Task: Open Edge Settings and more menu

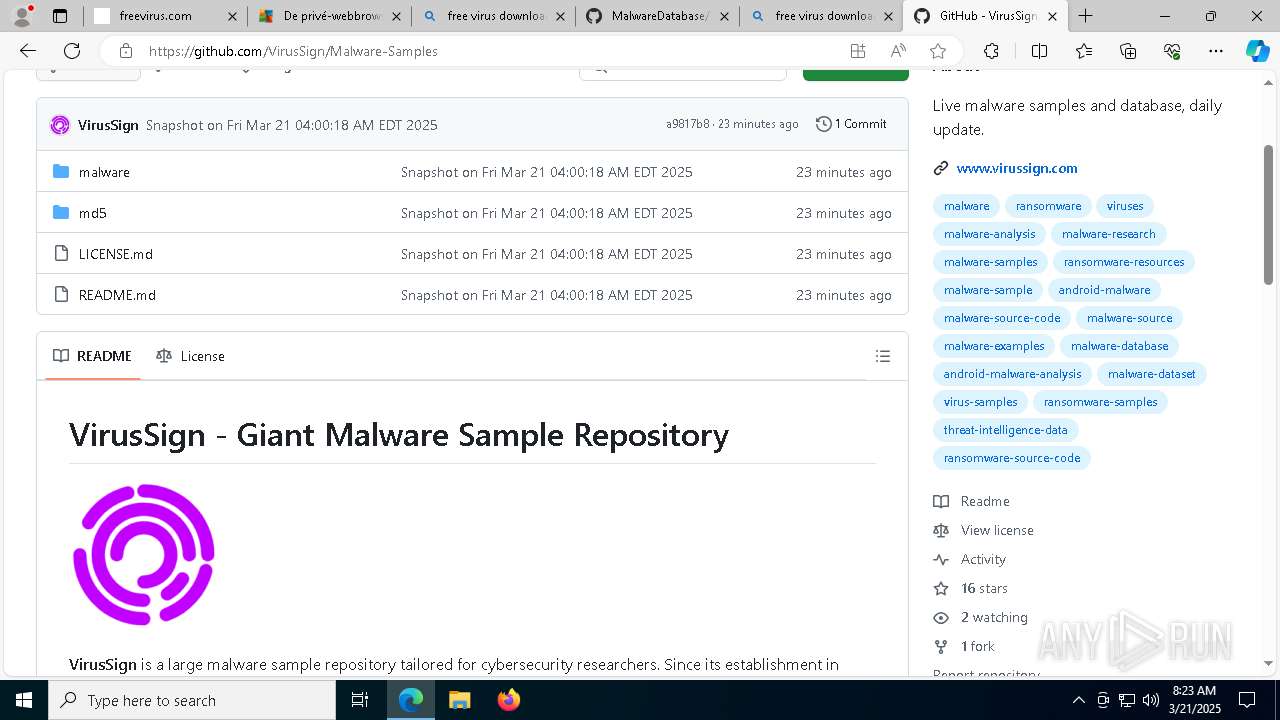Action: (1216, 51)
